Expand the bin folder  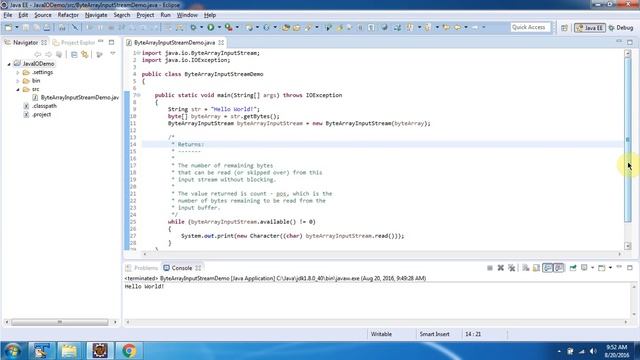[18, 81]
